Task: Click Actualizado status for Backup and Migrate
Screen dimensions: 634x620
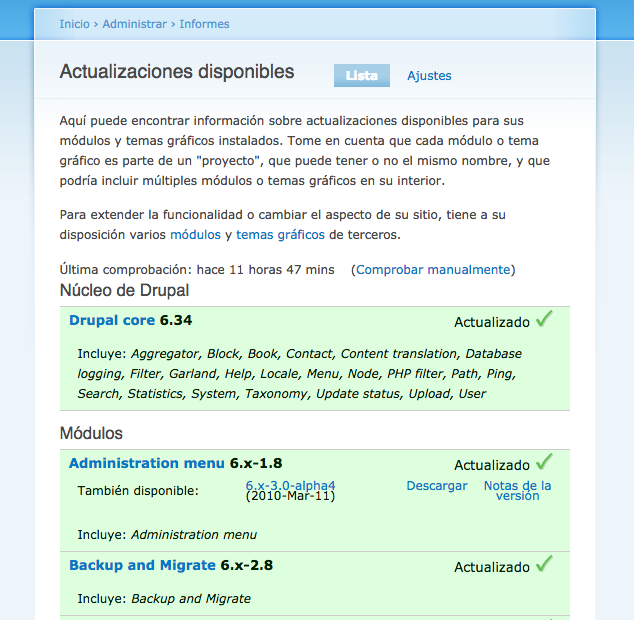Action: [492, 567]
